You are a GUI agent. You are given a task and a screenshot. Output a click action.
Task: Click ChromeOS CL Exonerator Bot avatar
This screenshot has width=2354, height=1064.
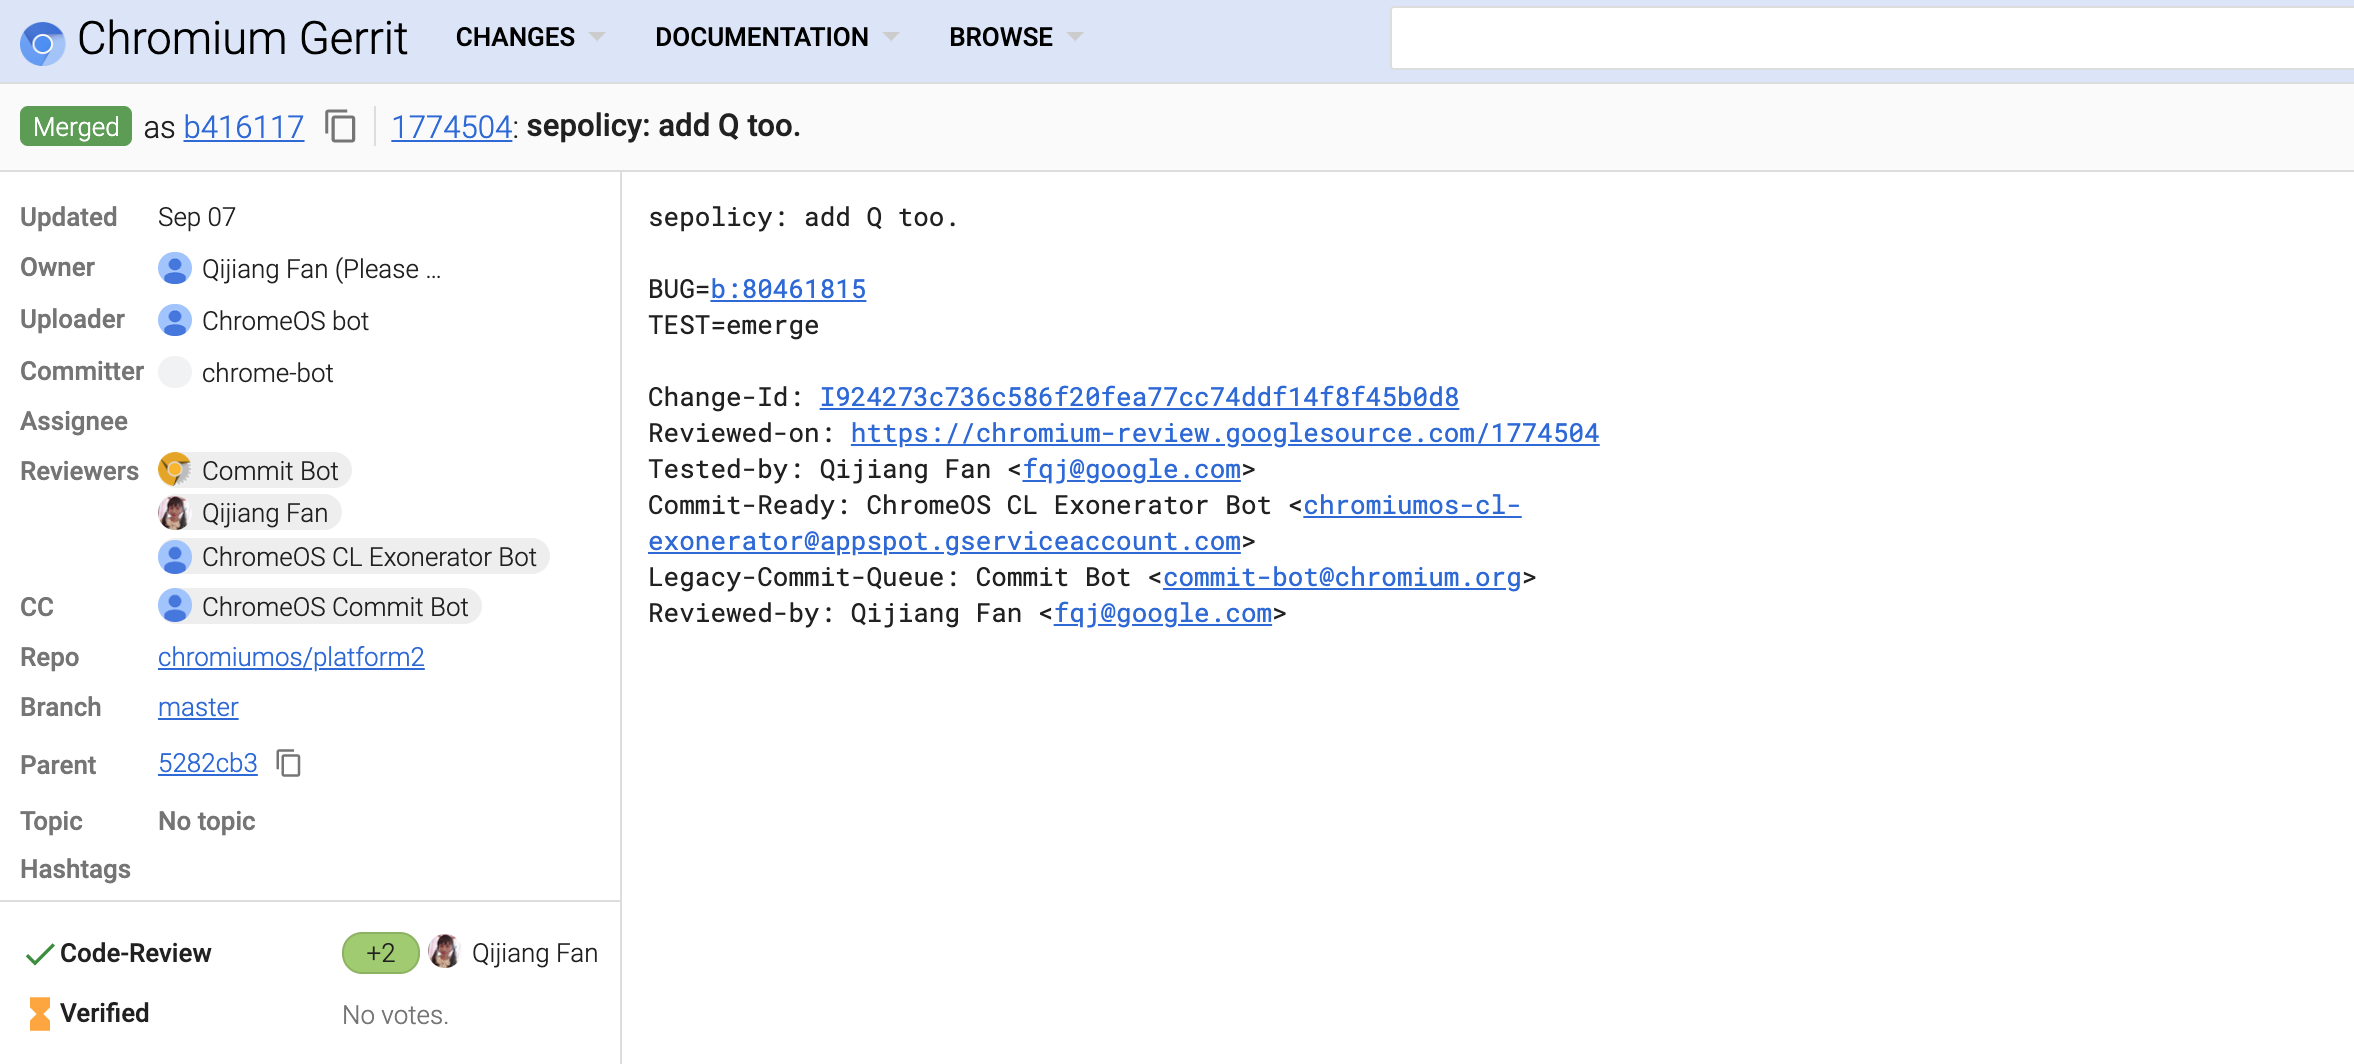click(175, 556)
